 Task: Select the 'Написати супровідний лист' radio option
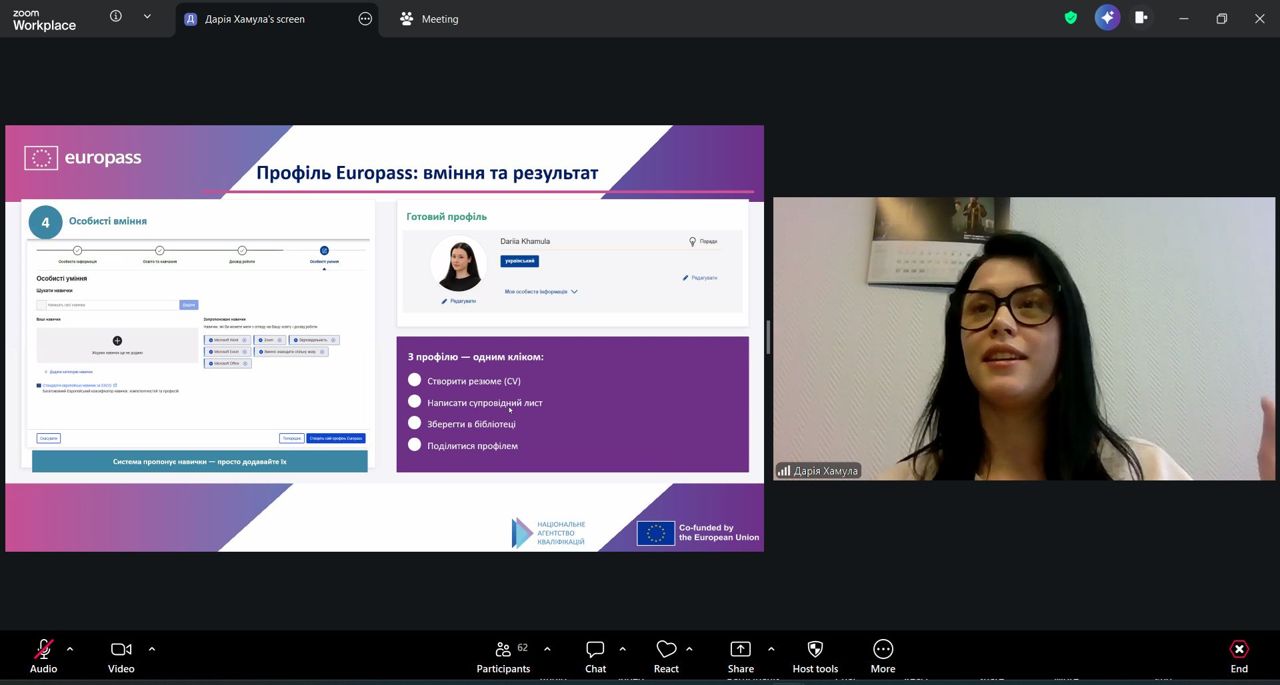coord(415,402)
